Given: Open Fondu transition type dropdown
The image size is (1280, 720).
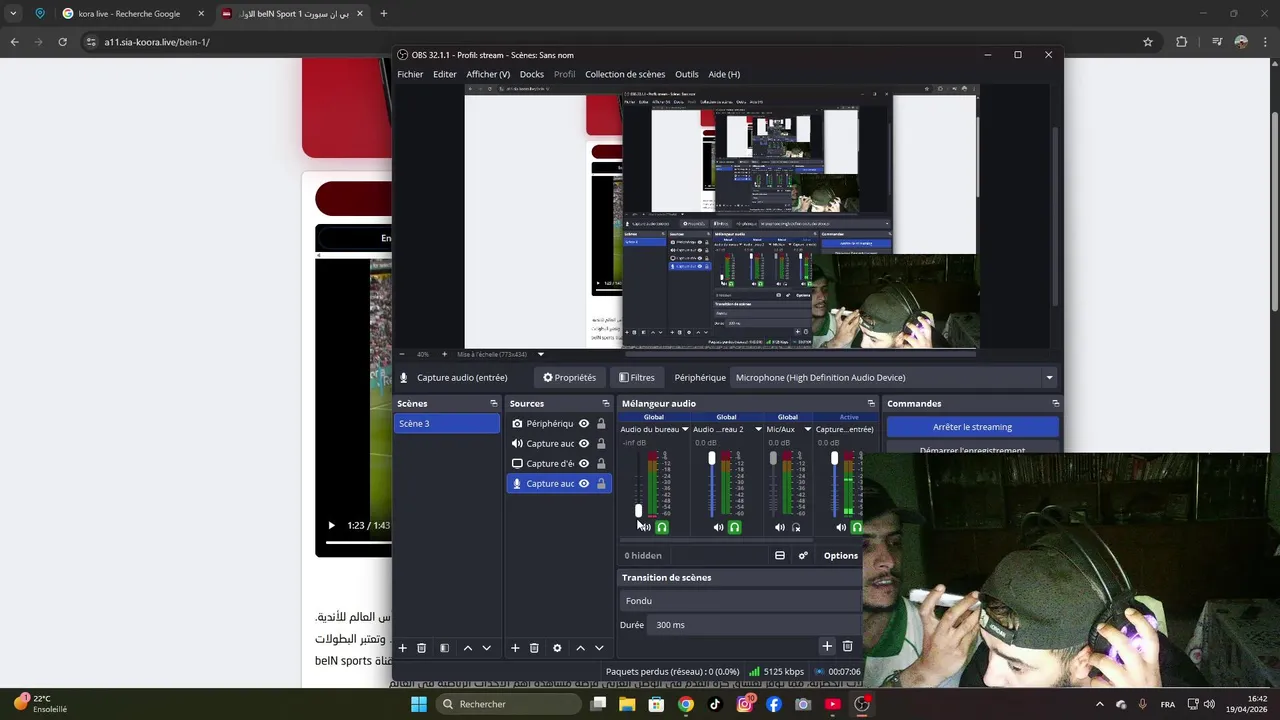Looking at the screenshot, I should pyautogui.click(x=740, y=601).
